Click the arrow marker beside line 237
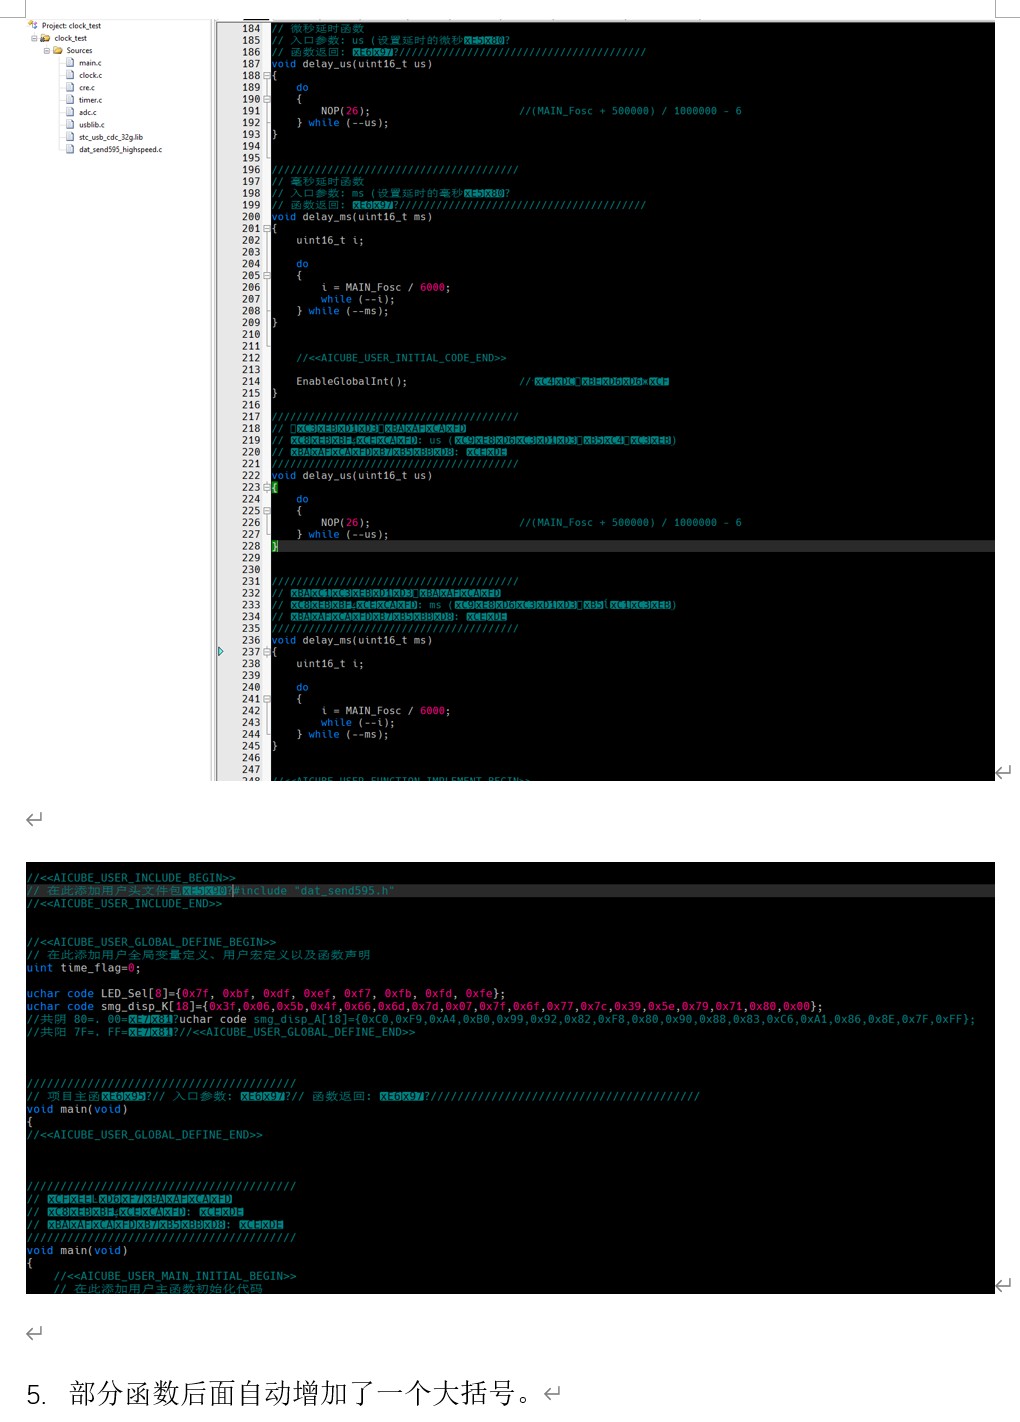The width and height of the screenshot is (1020, 1422). tap(221, 652)
